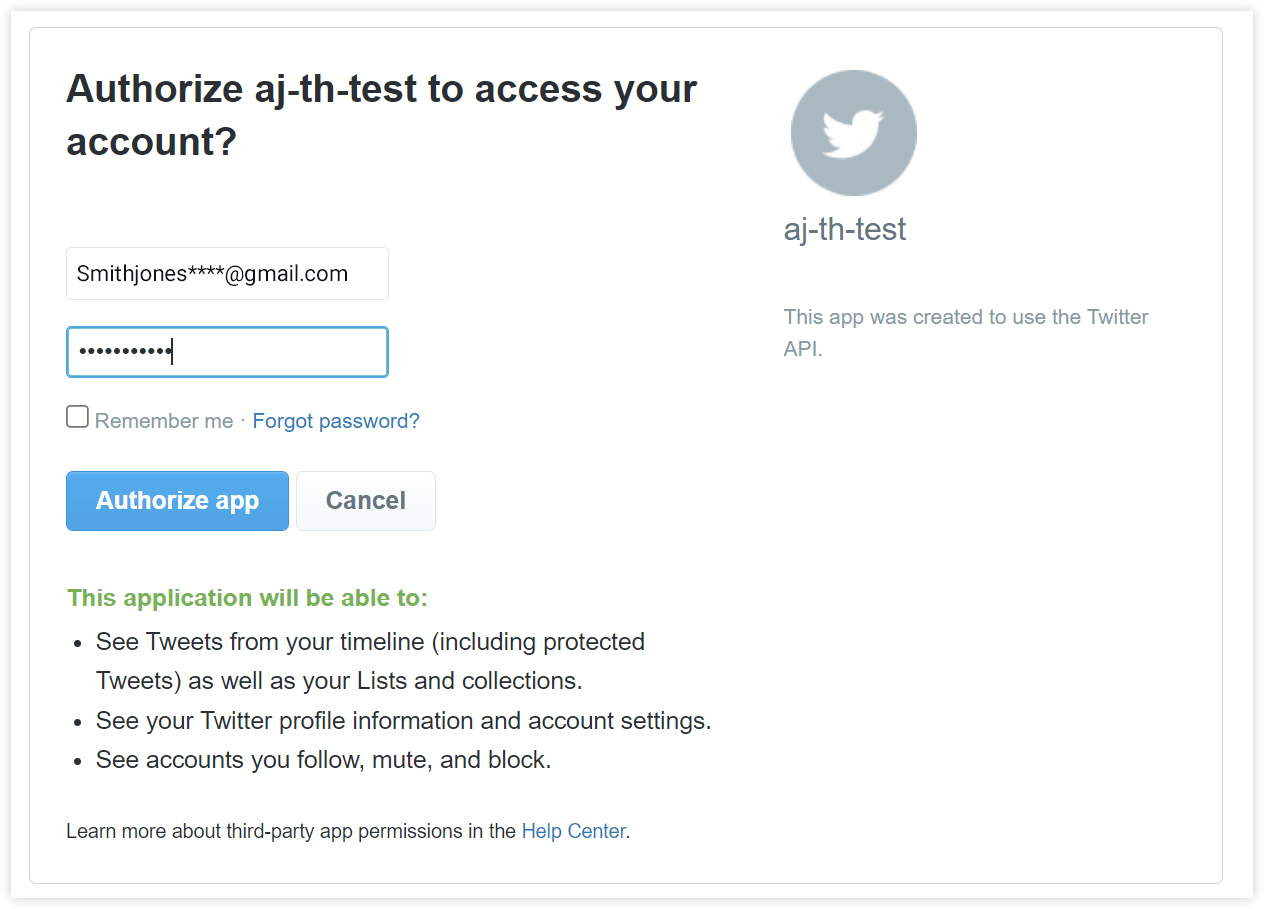Click 'Tweets) as well as your Lists and collections' line
Screen dimensions: 1264x909
339,681
